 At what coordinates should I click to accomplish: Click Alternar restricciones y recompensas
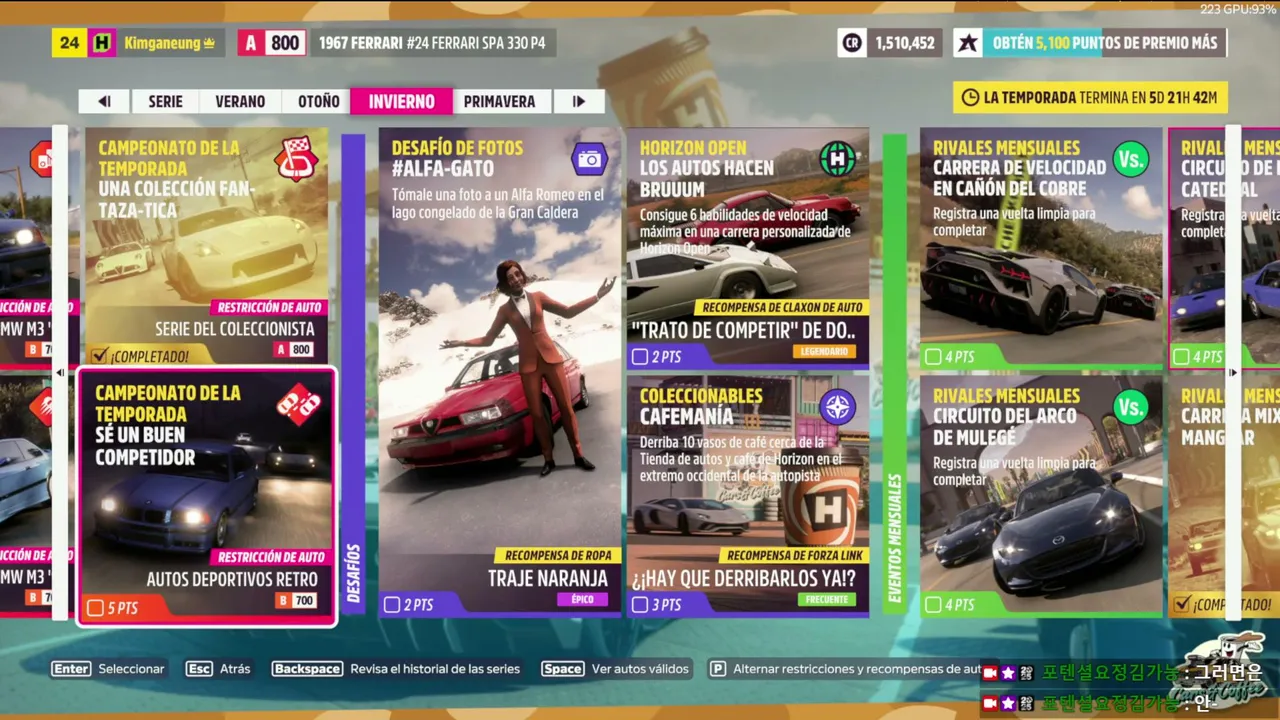point(857,669)
